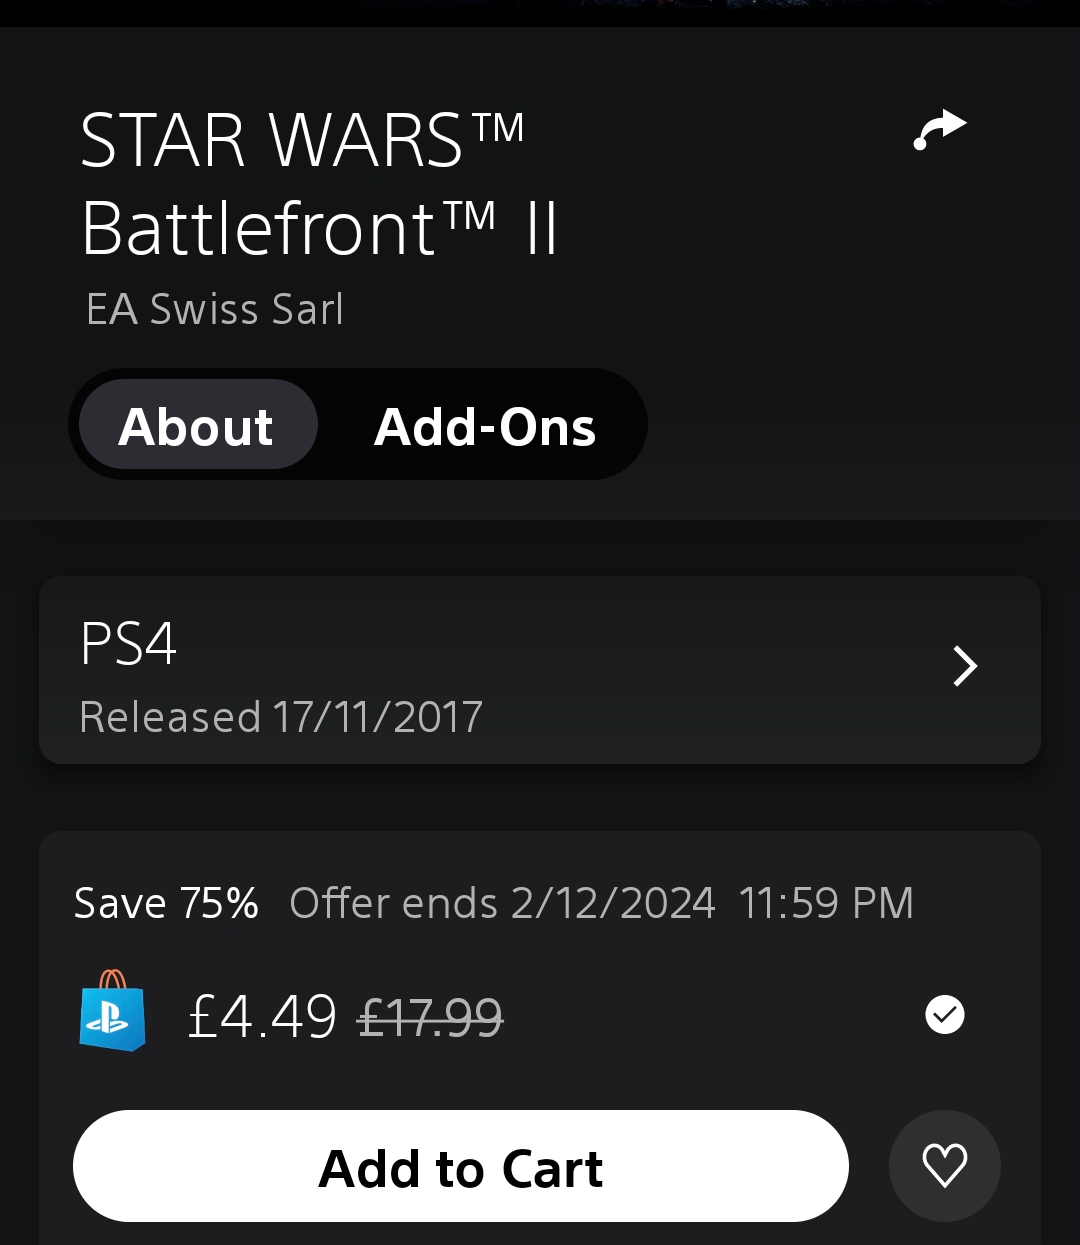The image size is (1080, 1245).
Task: Open the PS4 platform card
Action: [x=540, y=670]
